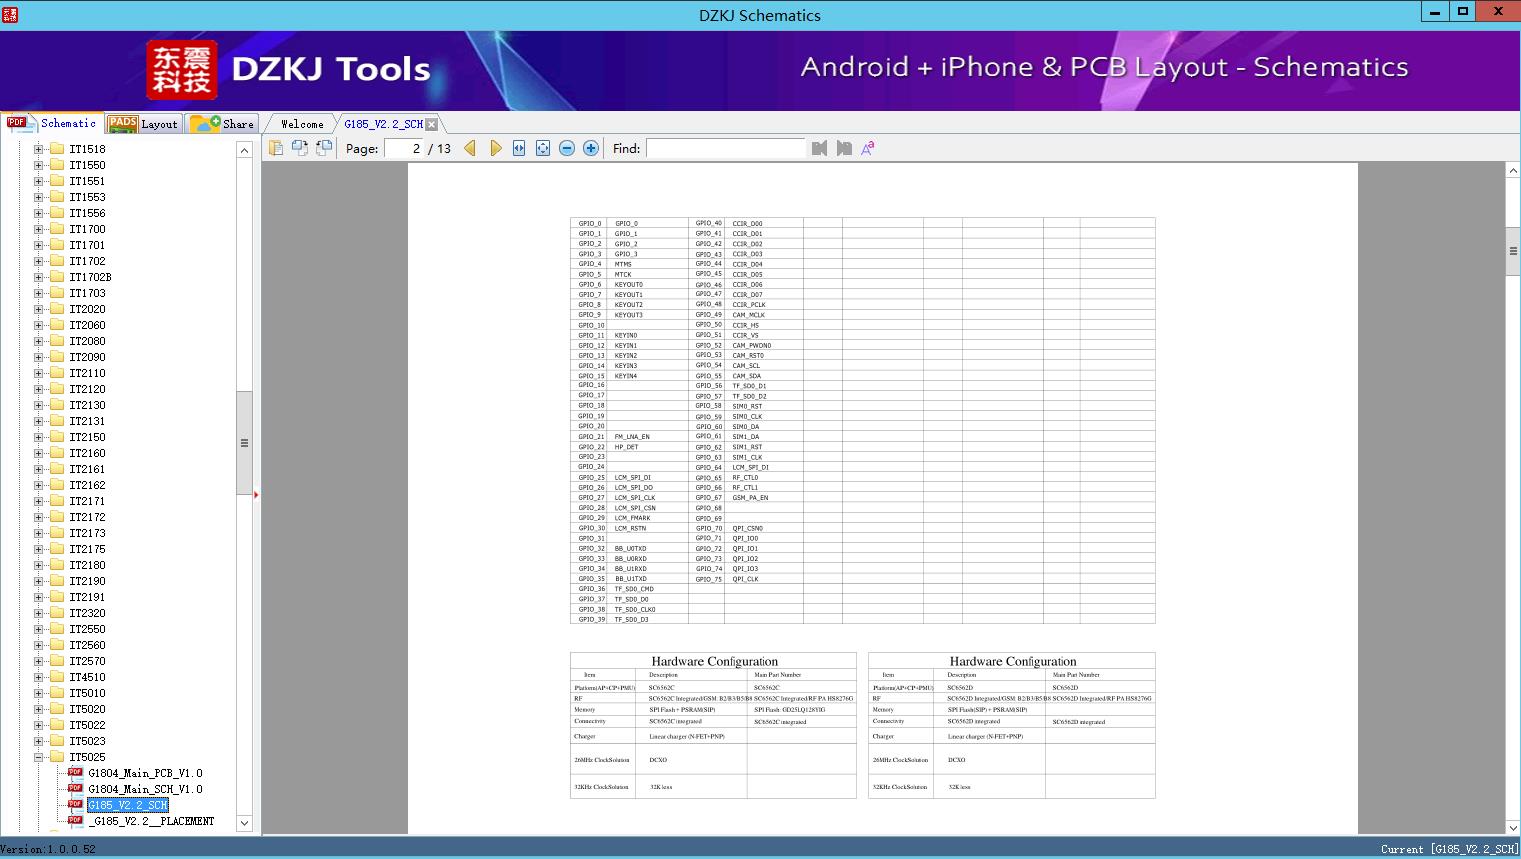1521x859 pixels.
Task: Select the G185_V2.2_SCH file
Action: [127, 805]
